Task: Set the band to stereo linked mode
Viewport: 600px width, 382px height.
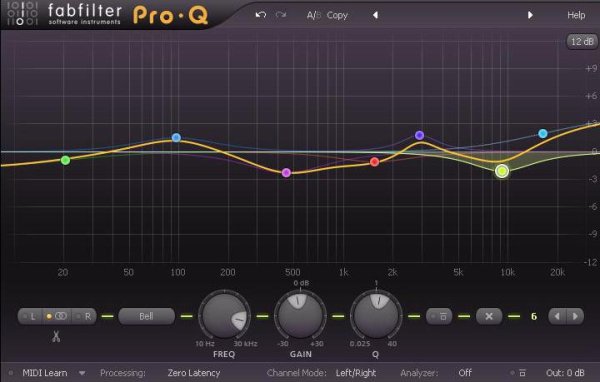Action: [57, 317]
